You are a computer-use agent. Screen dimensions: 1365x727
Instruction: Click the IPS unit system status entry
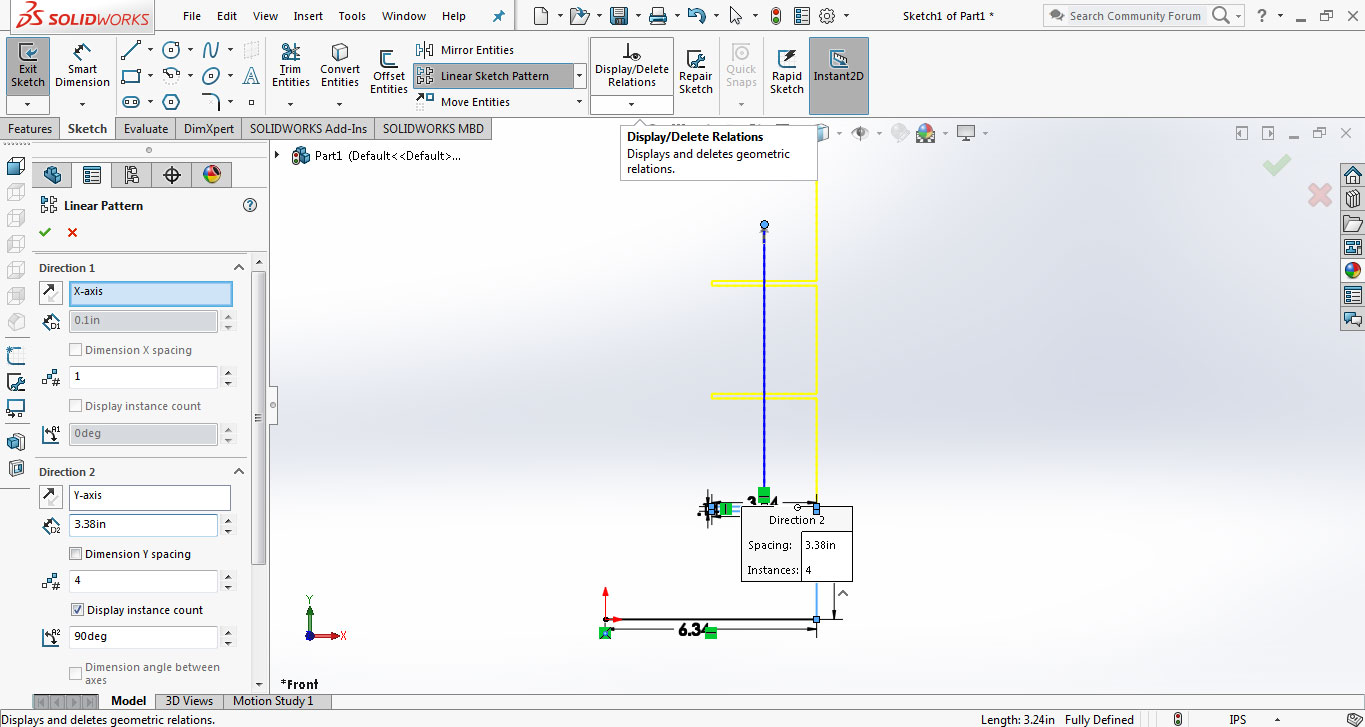[1237, 719]
